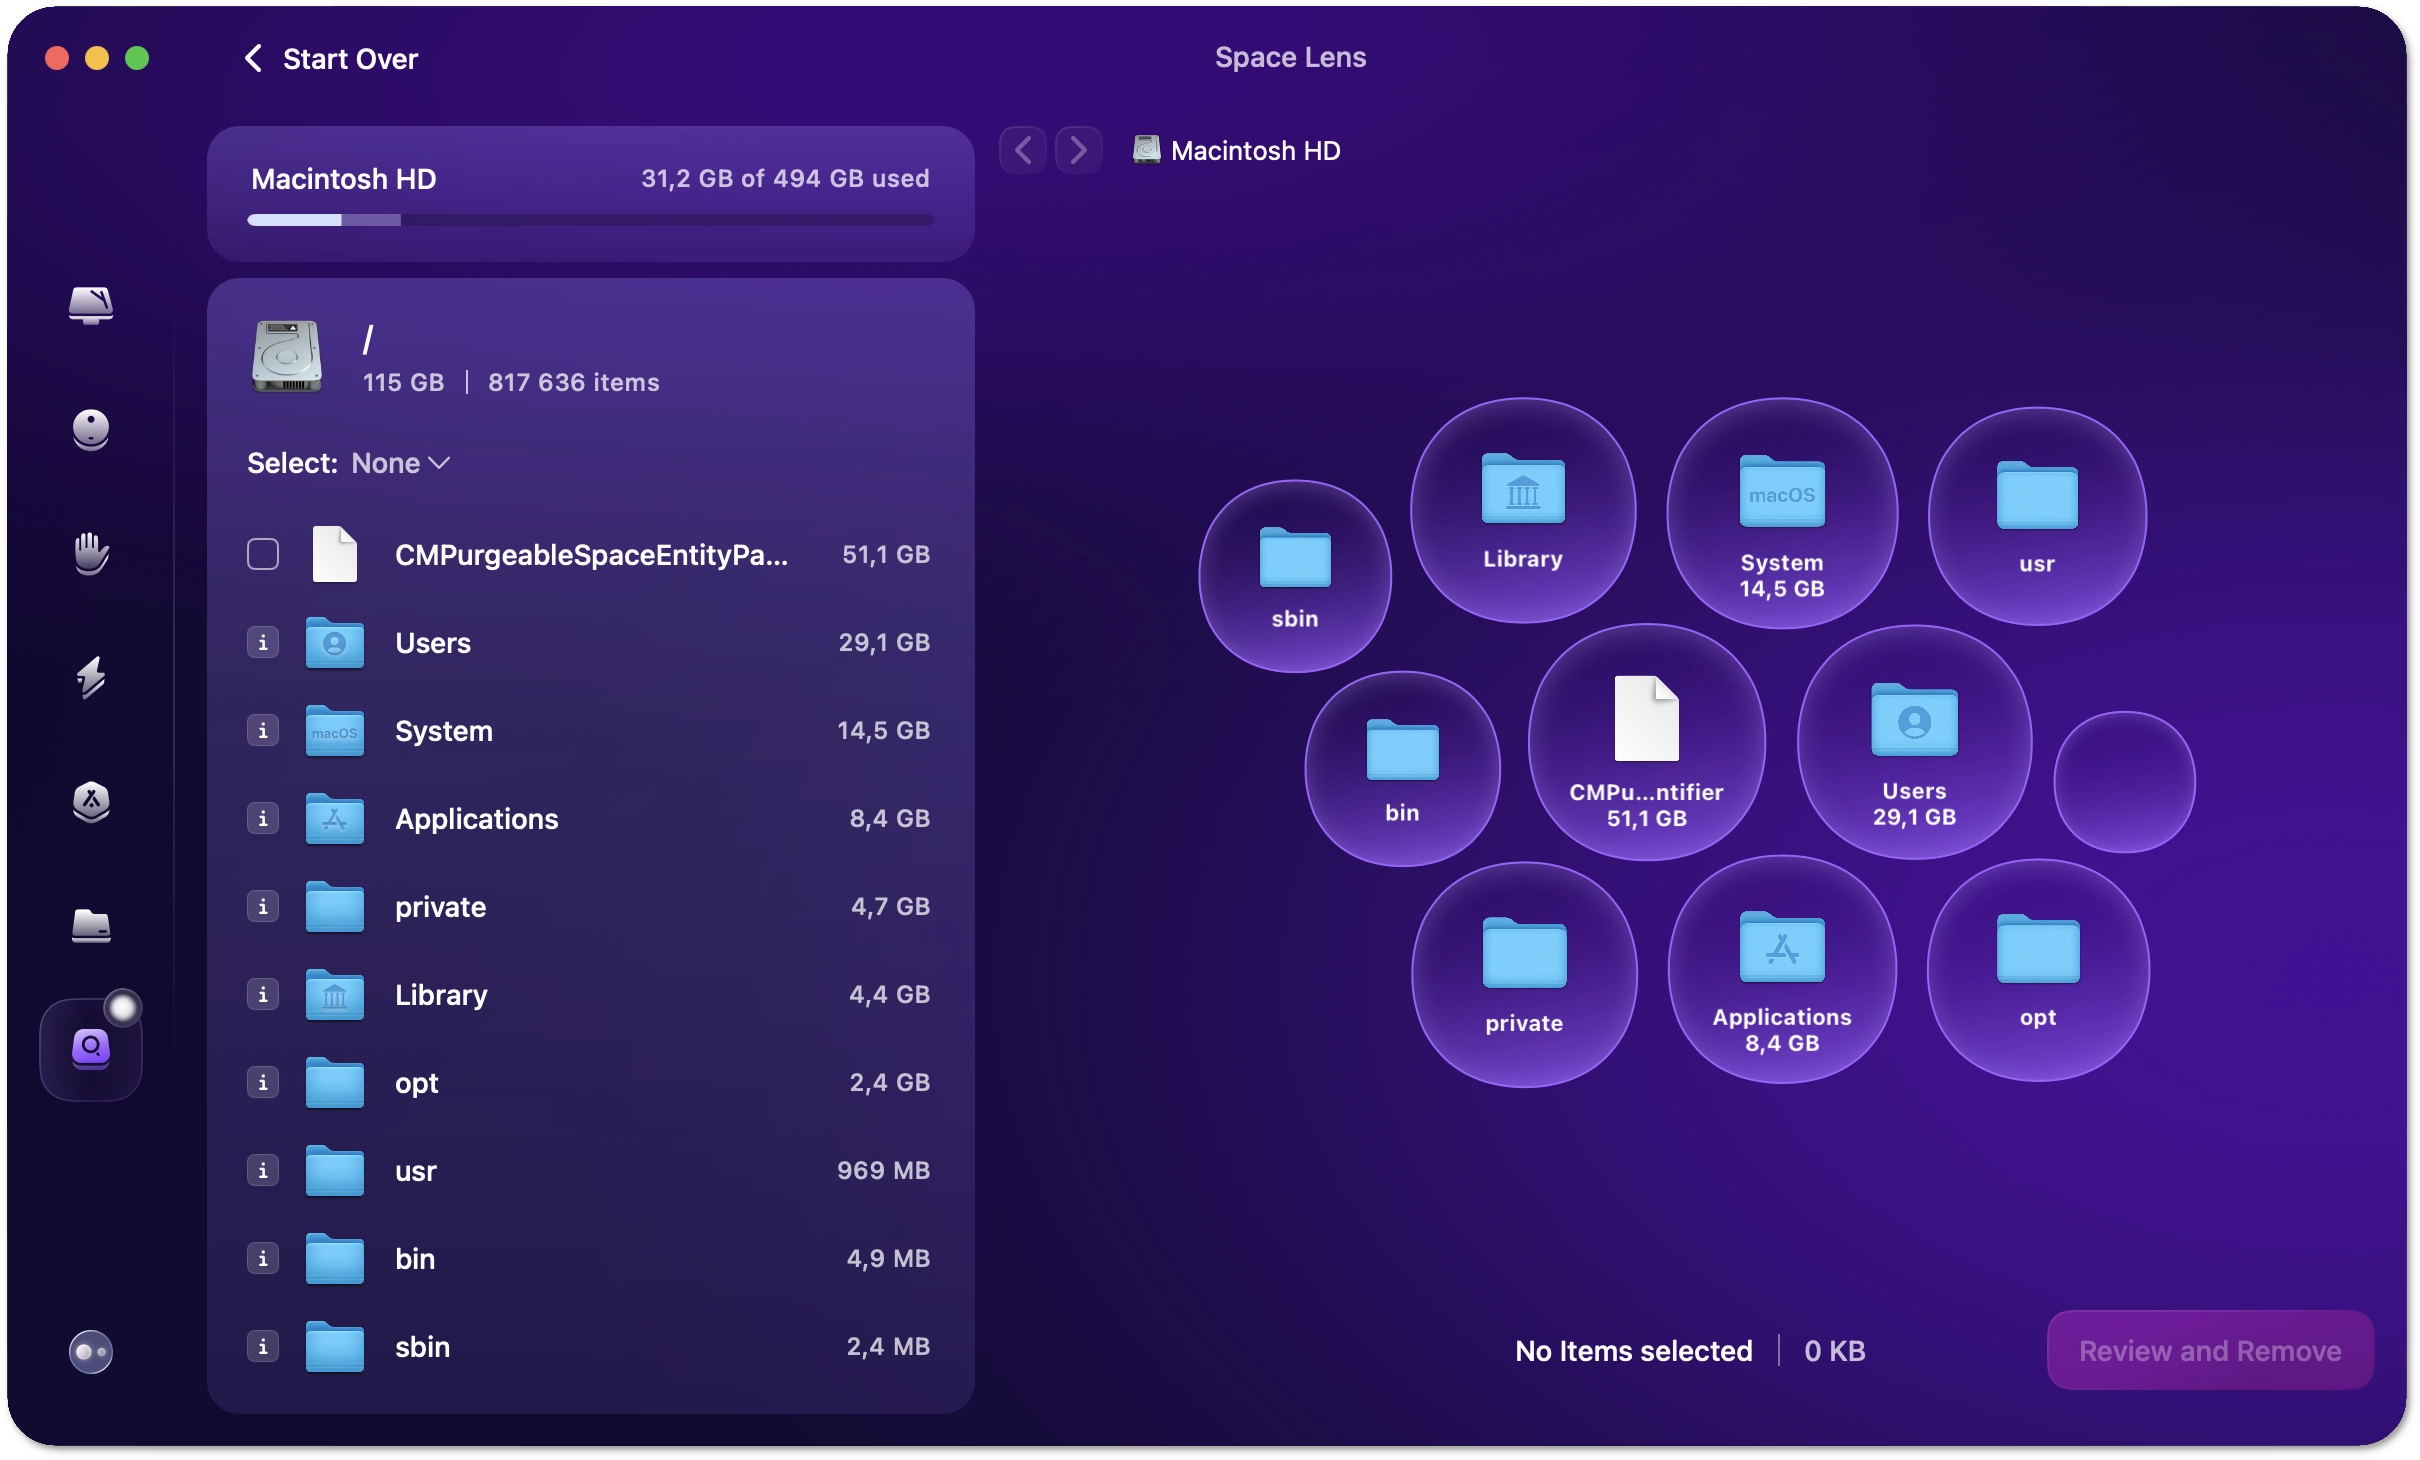Open the Users row in the list
Screen dimensions: 2420x1460
[590, 642]
